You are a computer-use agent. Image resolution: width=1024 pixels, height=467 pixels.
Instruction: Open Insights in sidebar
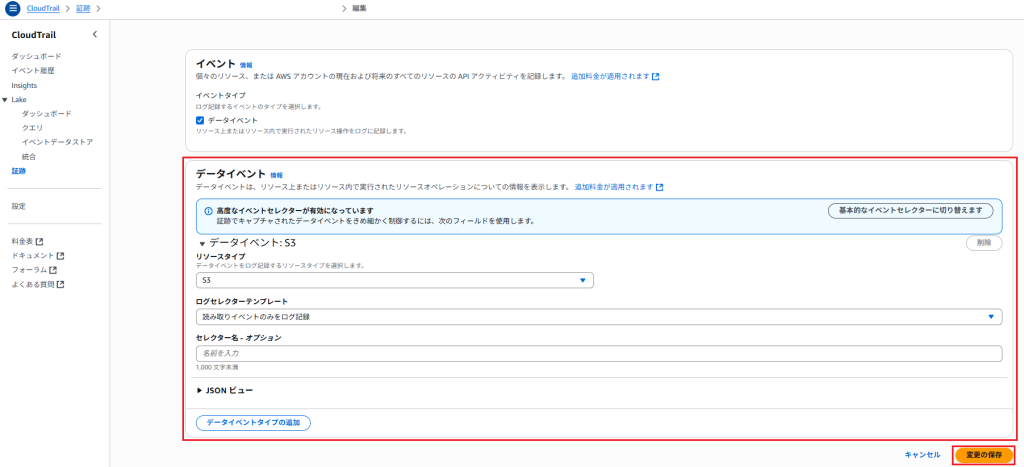pos(24,86)
